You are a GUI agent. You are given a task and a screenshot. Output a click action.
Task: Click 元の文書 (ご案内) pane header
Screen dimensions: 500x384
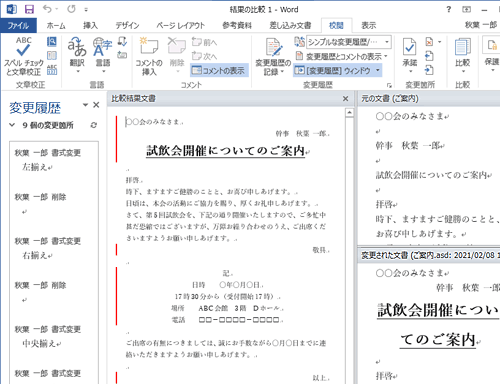tap(429, 99)
